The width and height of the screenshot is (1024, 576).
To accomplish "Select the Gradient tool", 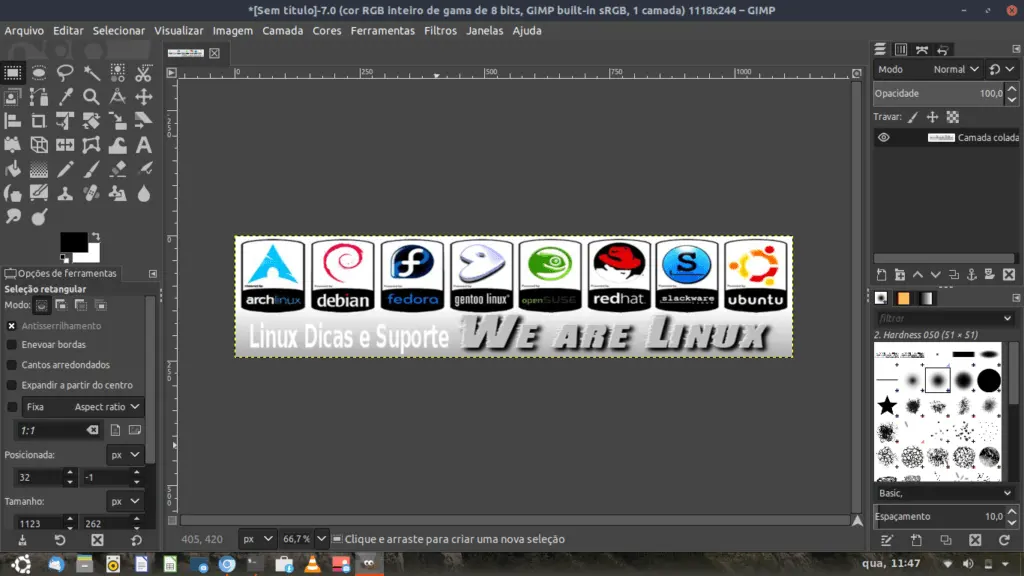I will (x=39, y=169).
